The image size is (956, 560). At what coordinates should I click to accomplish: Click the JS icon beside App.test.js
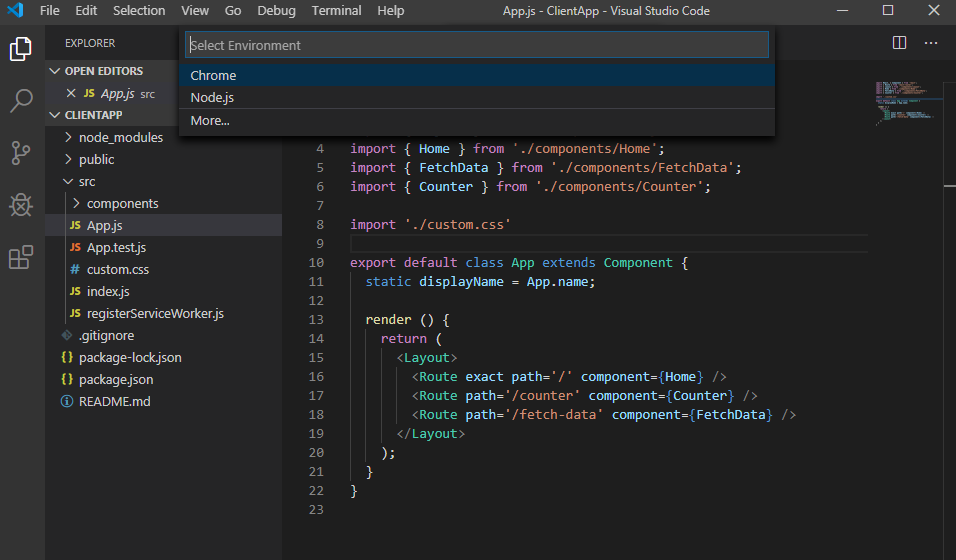point(75,247)
